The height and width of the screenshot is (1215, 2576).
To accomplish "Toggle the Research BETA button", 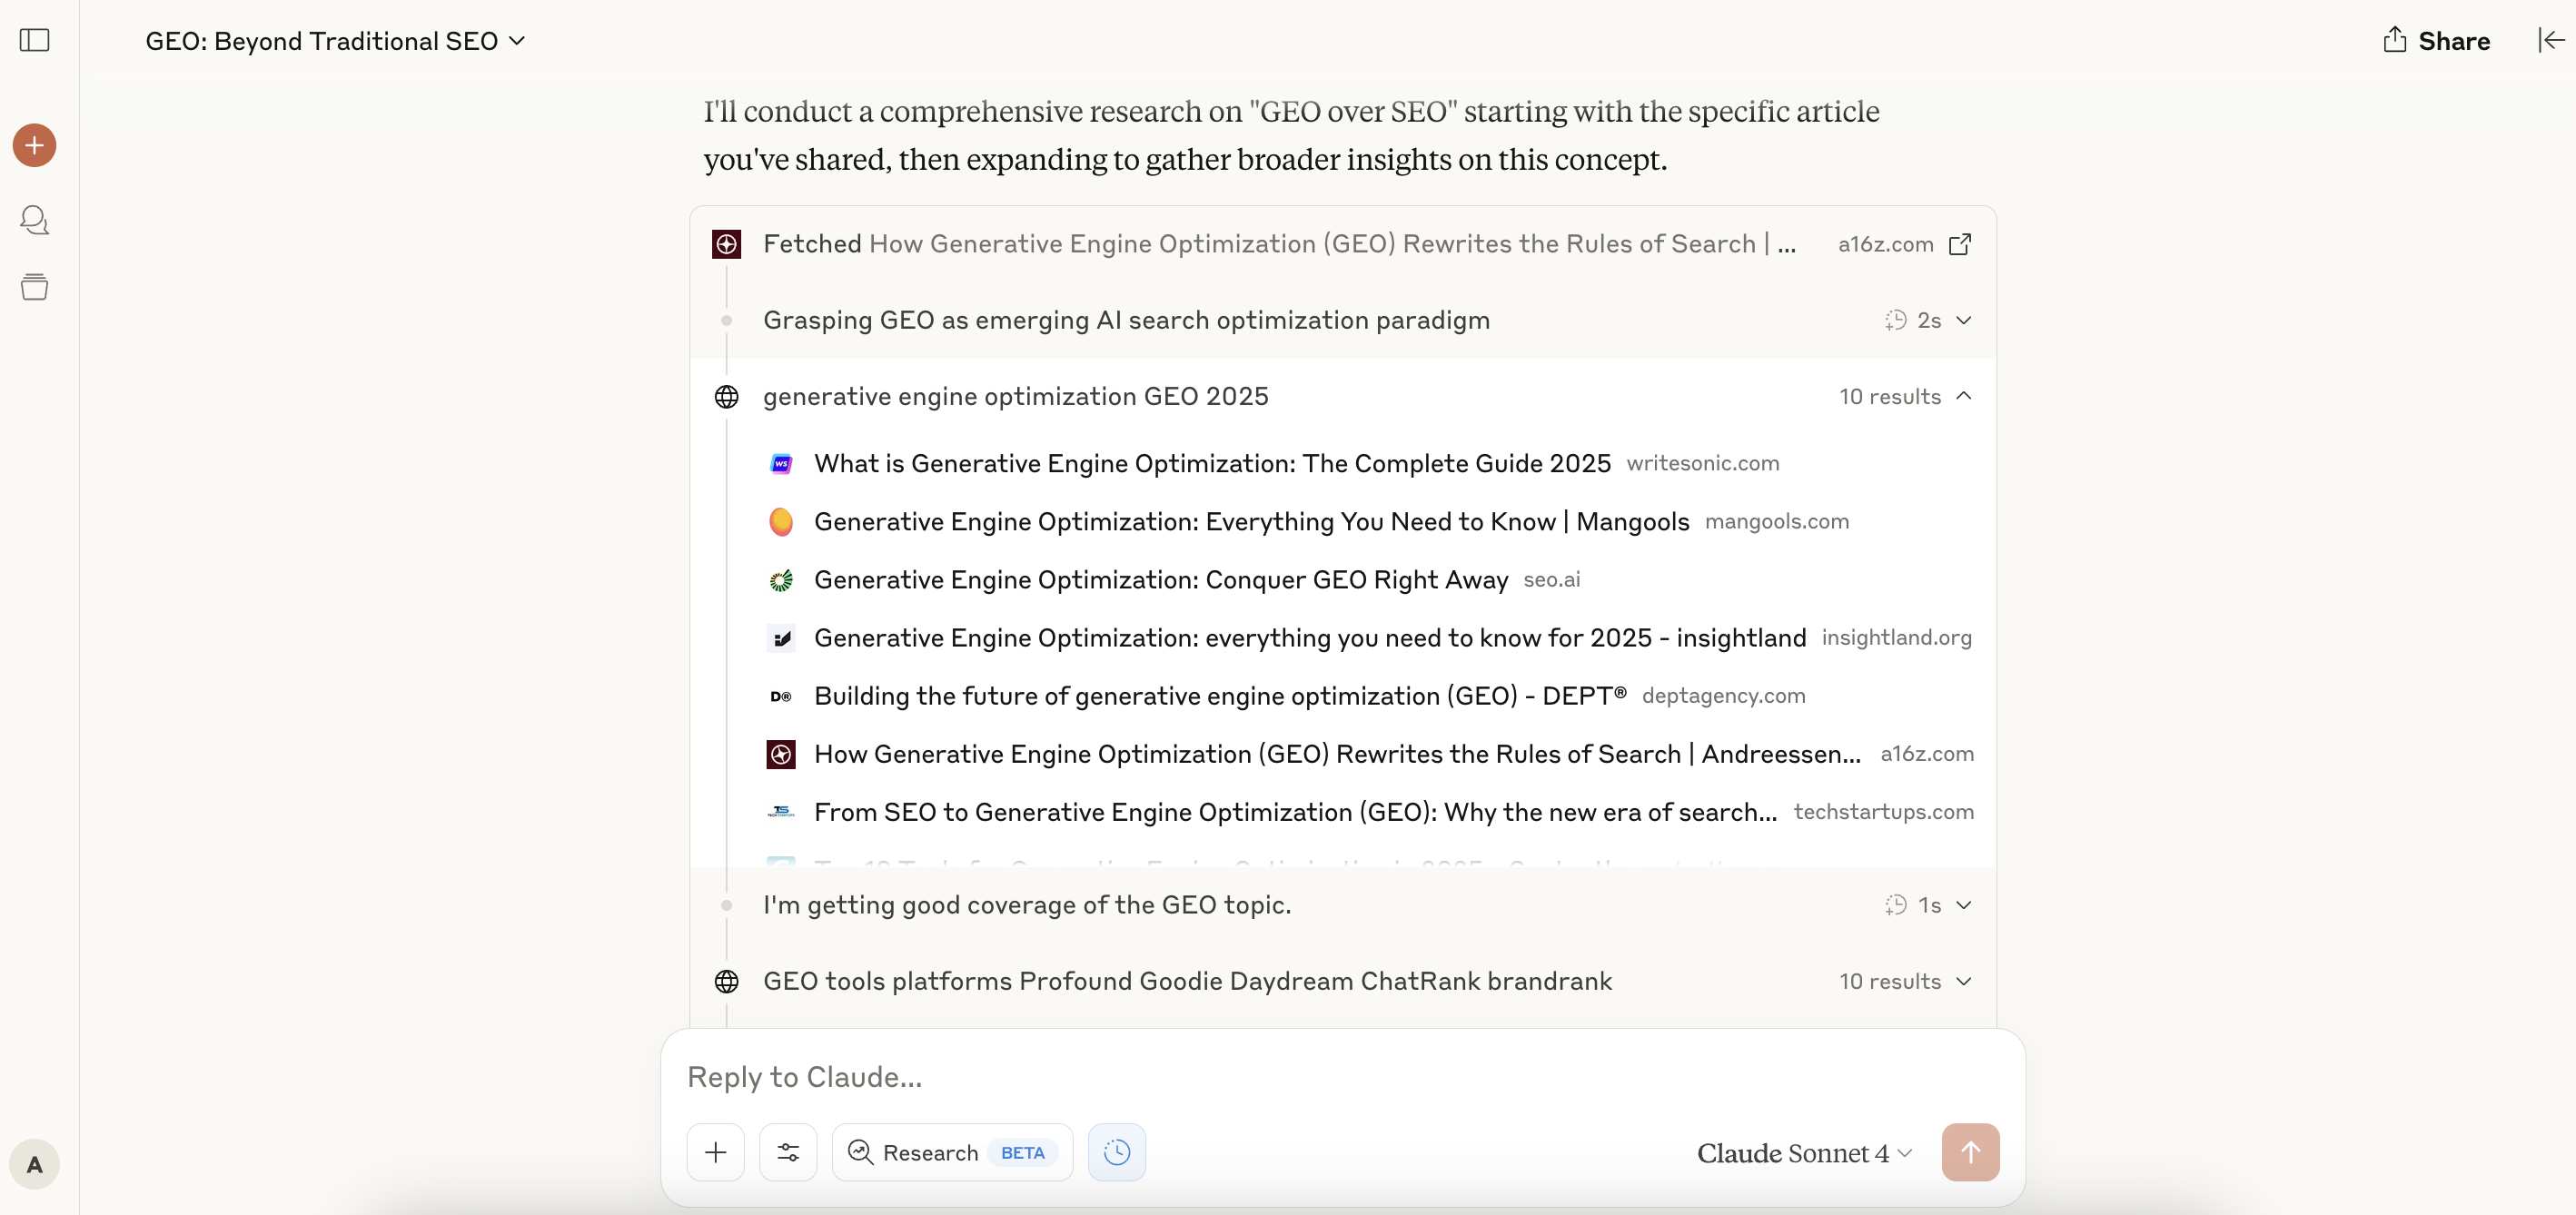I will coord(952,1152).
